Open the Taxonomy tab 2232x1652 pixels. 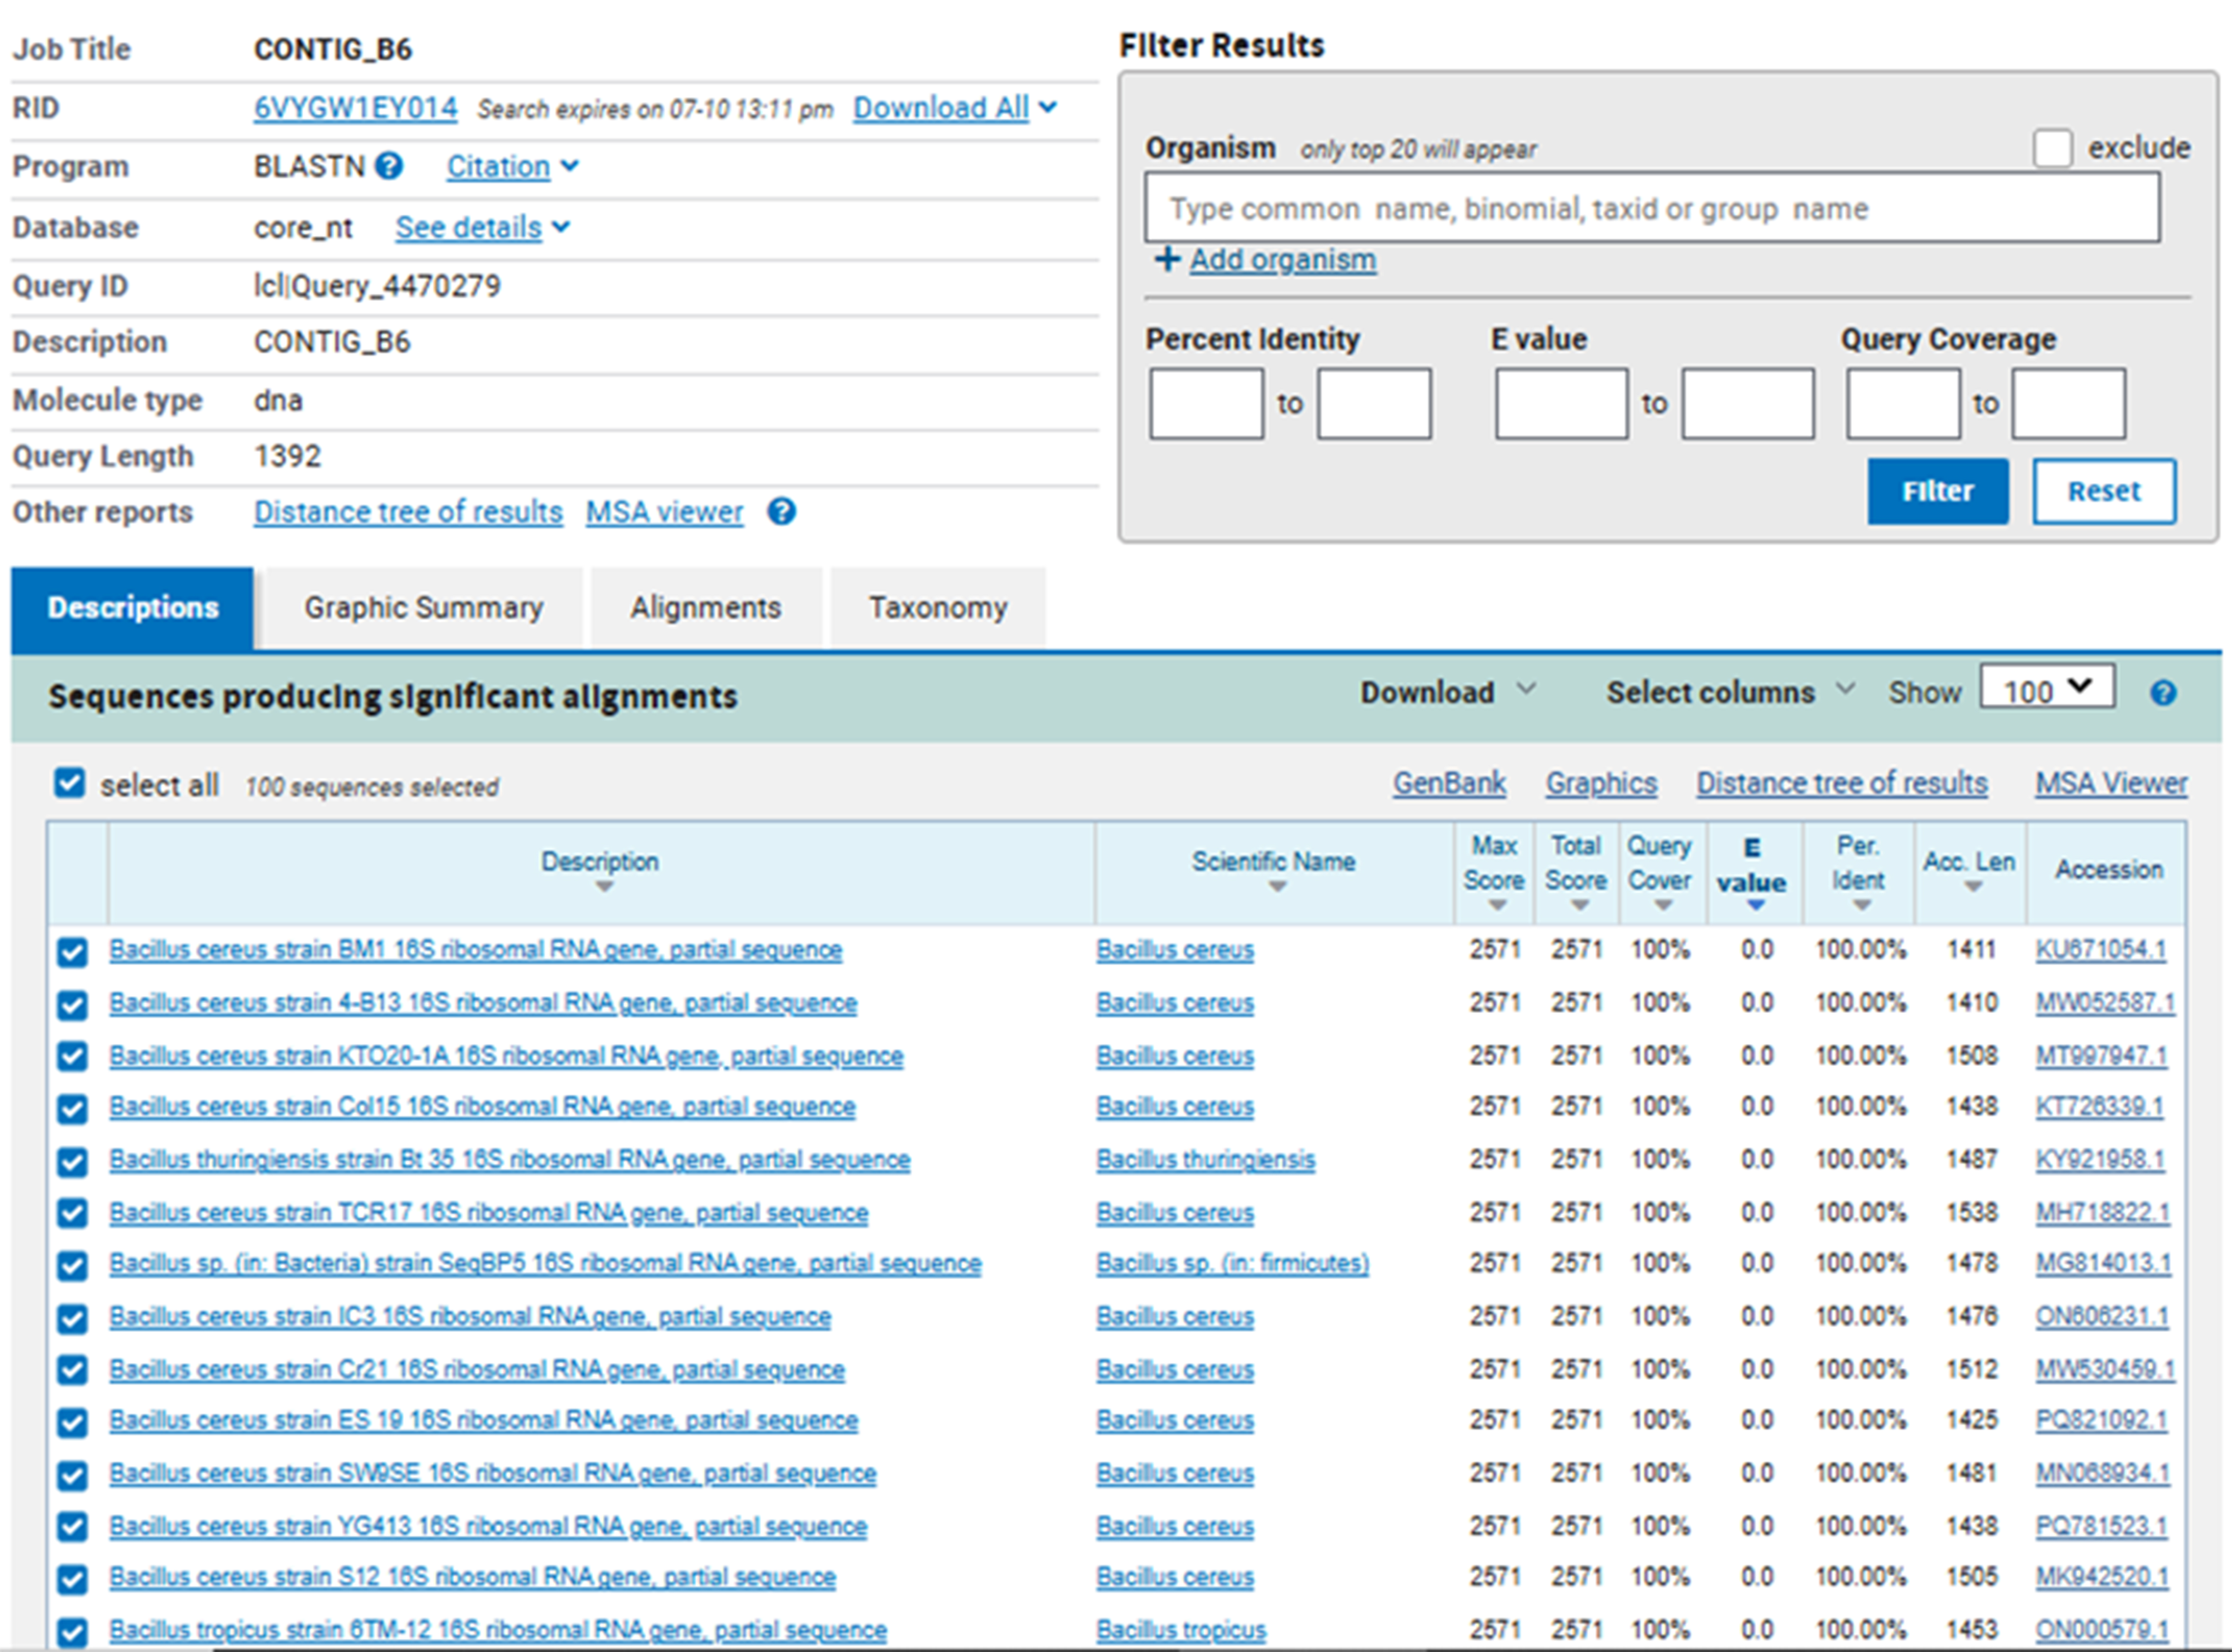937,608
